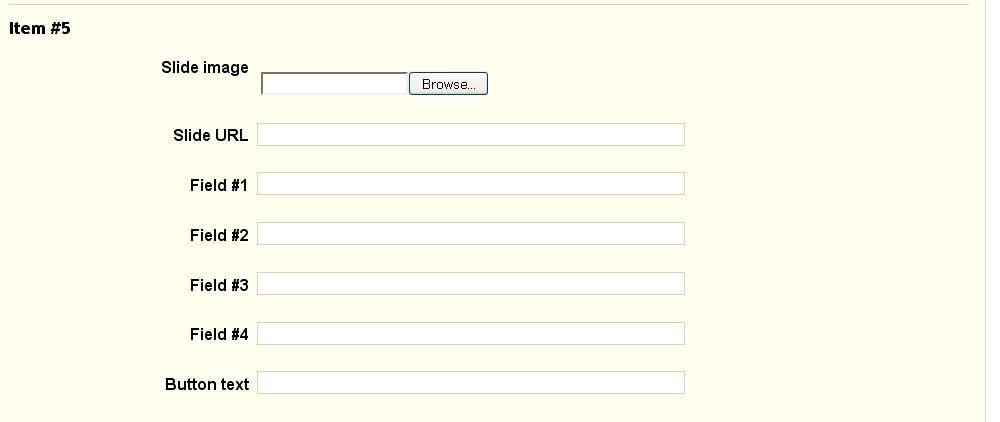
Task: Place cursor in Field #3 input
Action: [x=470, y=284]
